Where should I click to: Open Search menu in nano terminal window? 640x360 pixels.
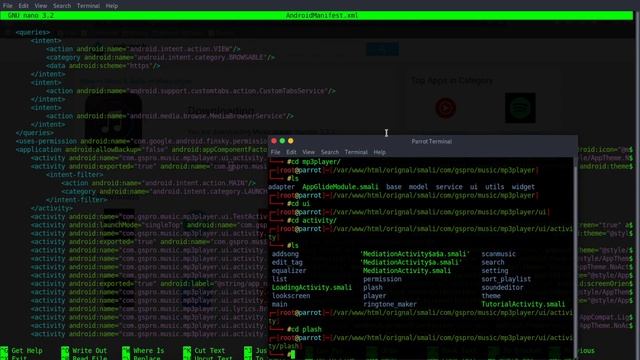click(62, 6)
